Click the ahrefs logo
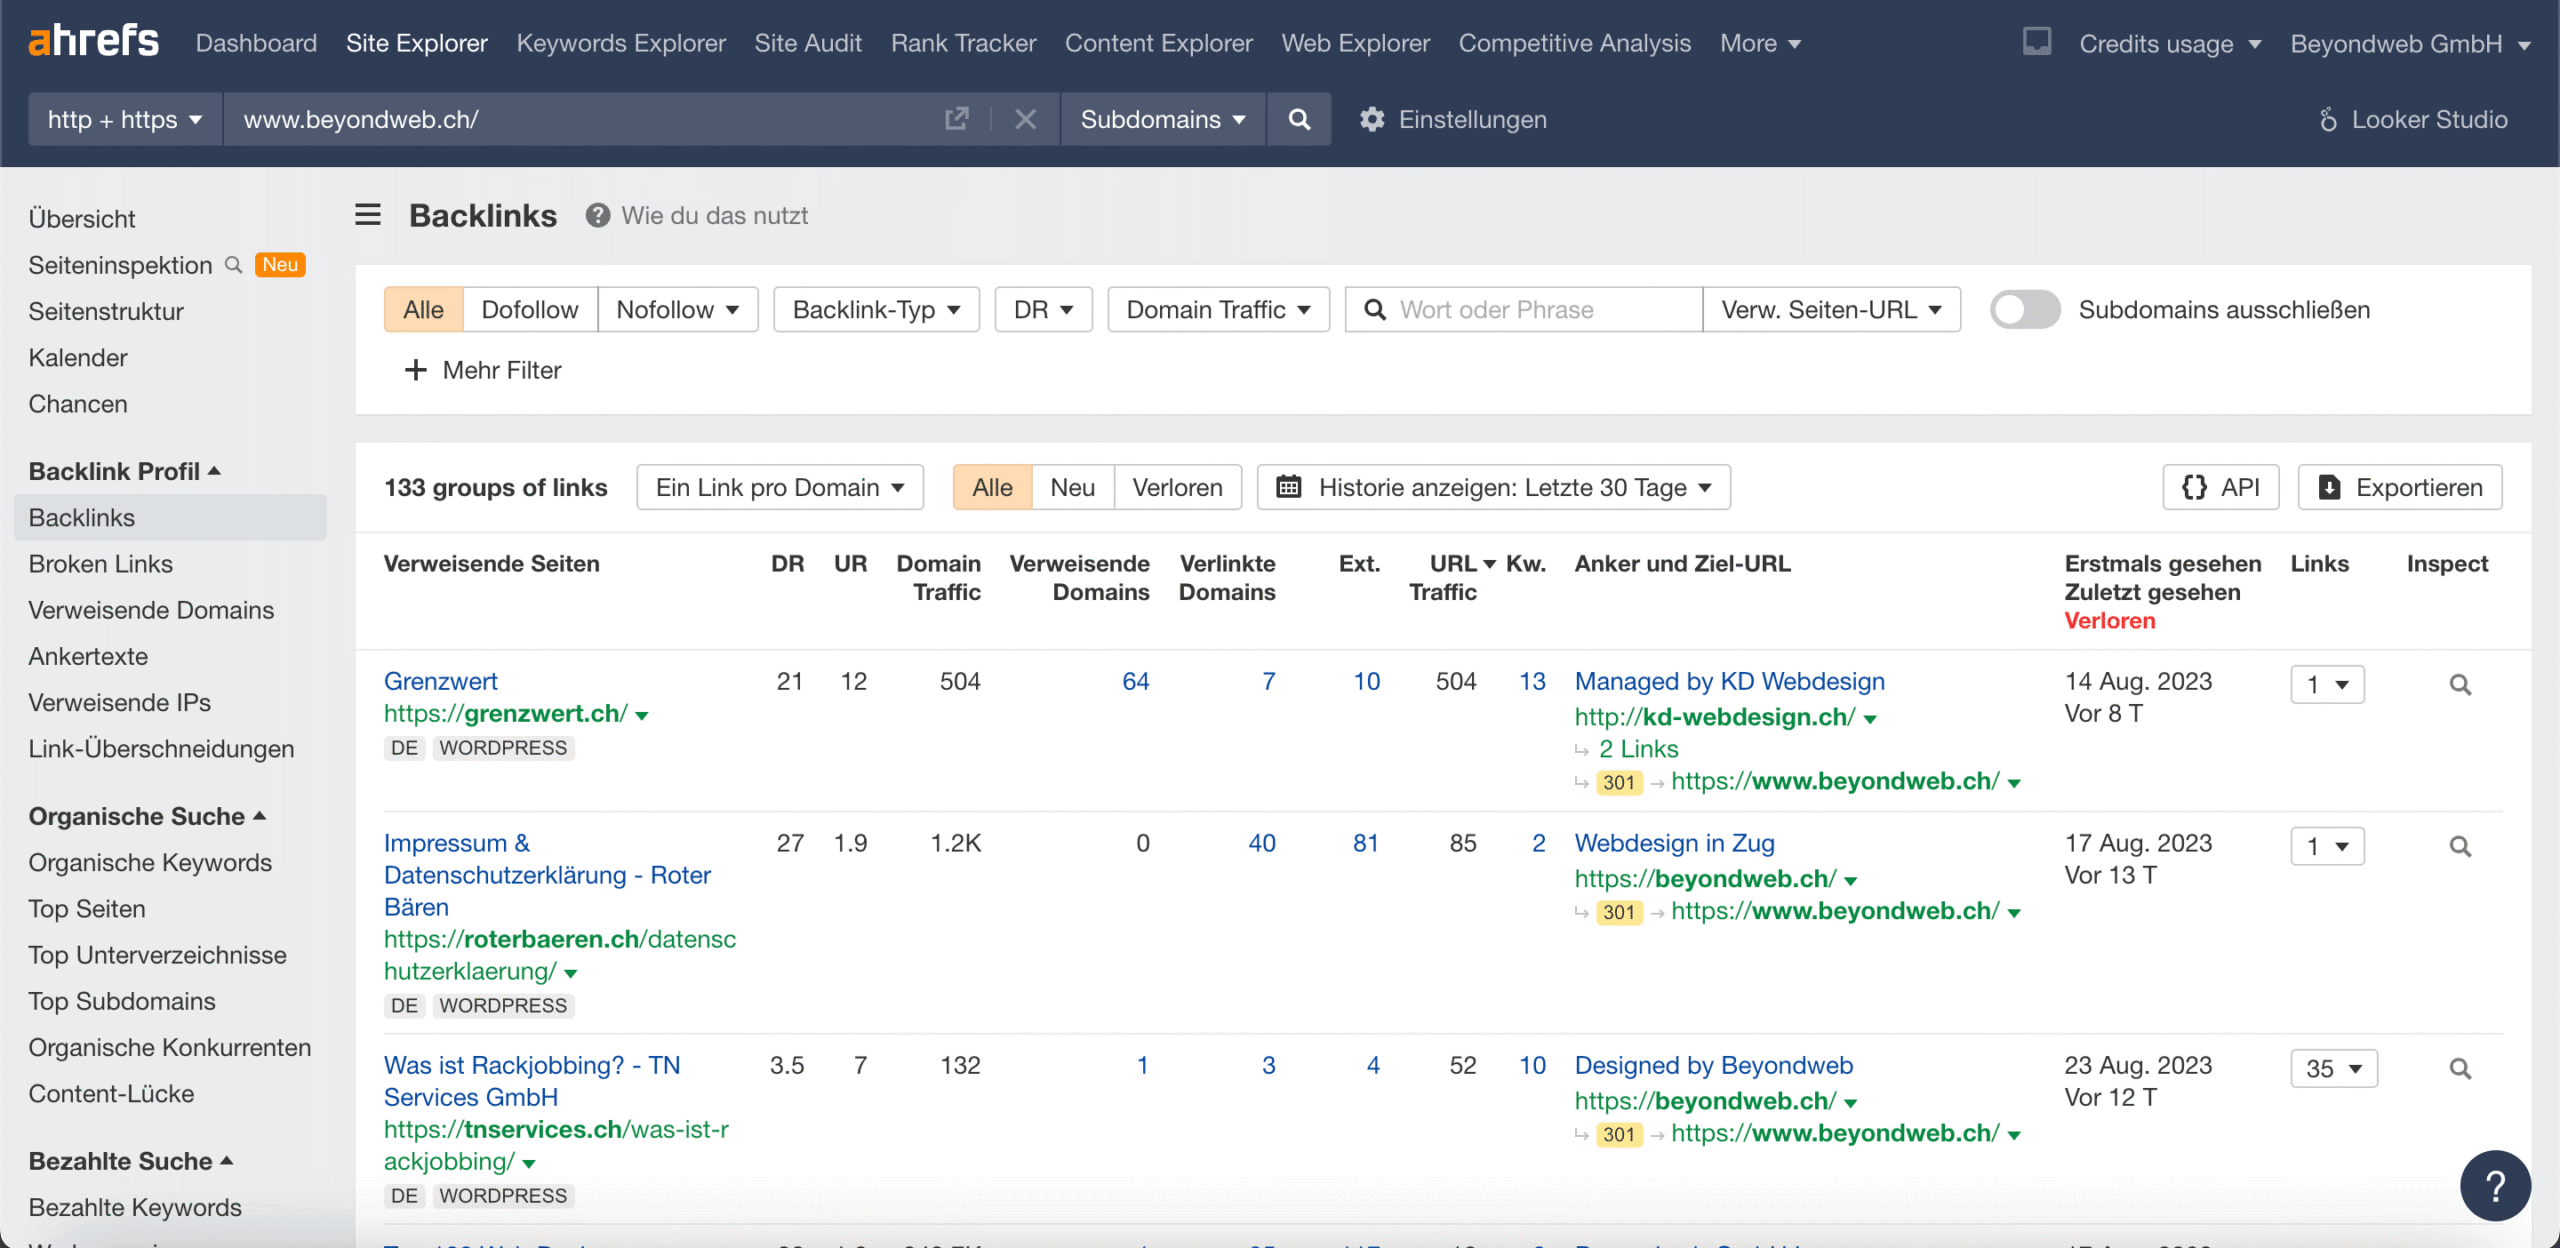 [93, 42]
